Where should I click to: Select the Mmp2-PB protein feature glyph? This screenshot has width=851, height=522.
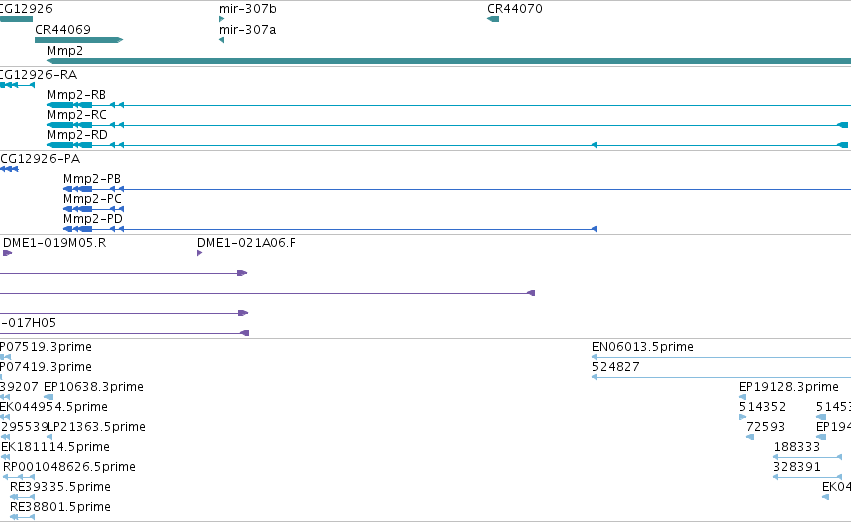pos(457,189)
